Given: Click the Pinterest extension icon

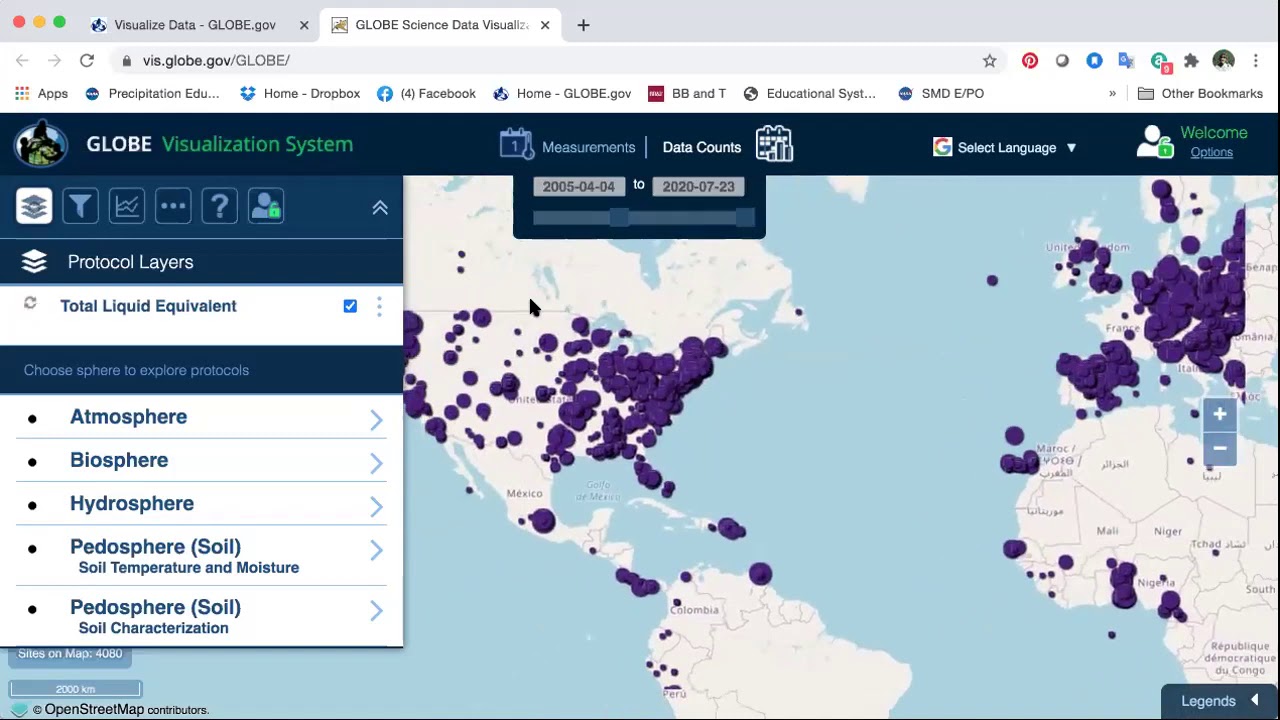Looking at the screenshot, I should [1030, 61].
